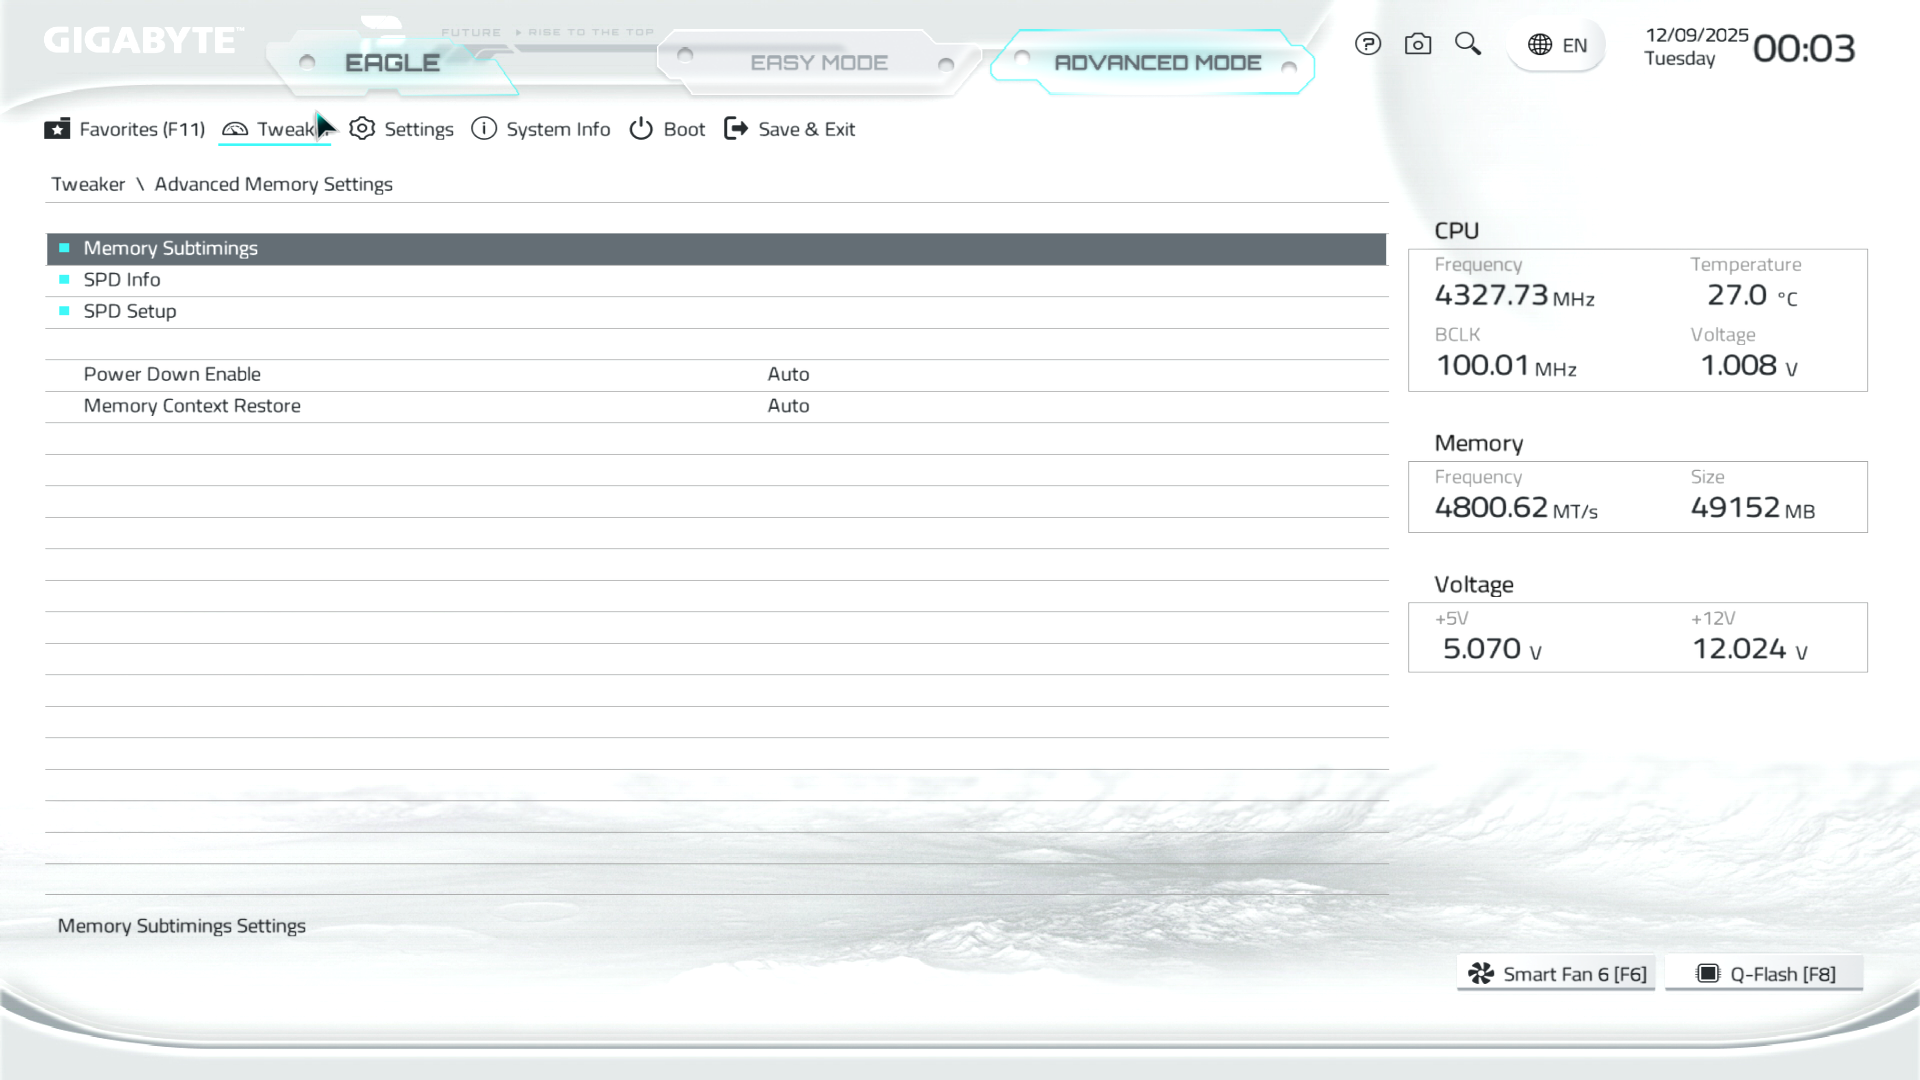Viewport: 1920px width, 1080px height.
Task: Open Memory Context Restore Auto value
Action: (788, 406)
